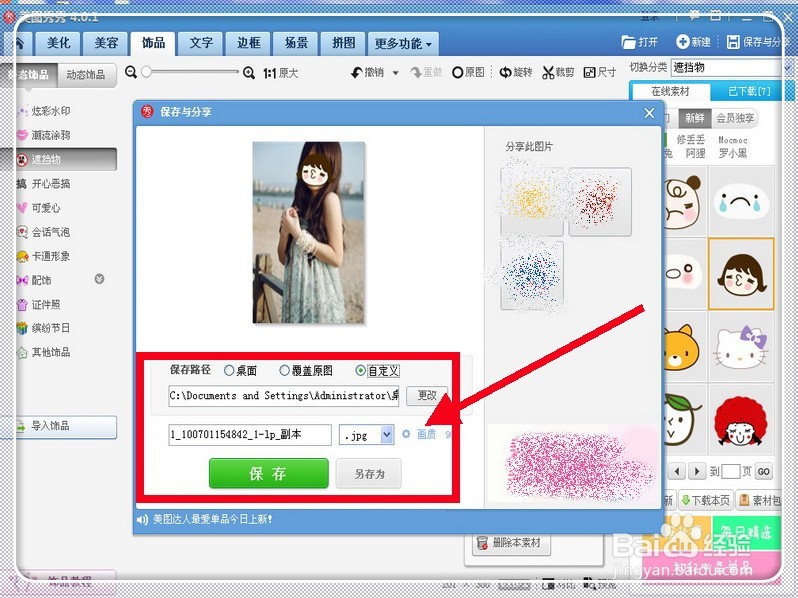Switch to 已下载 tab
Screen dimensions: 798x598
point(748,92)
